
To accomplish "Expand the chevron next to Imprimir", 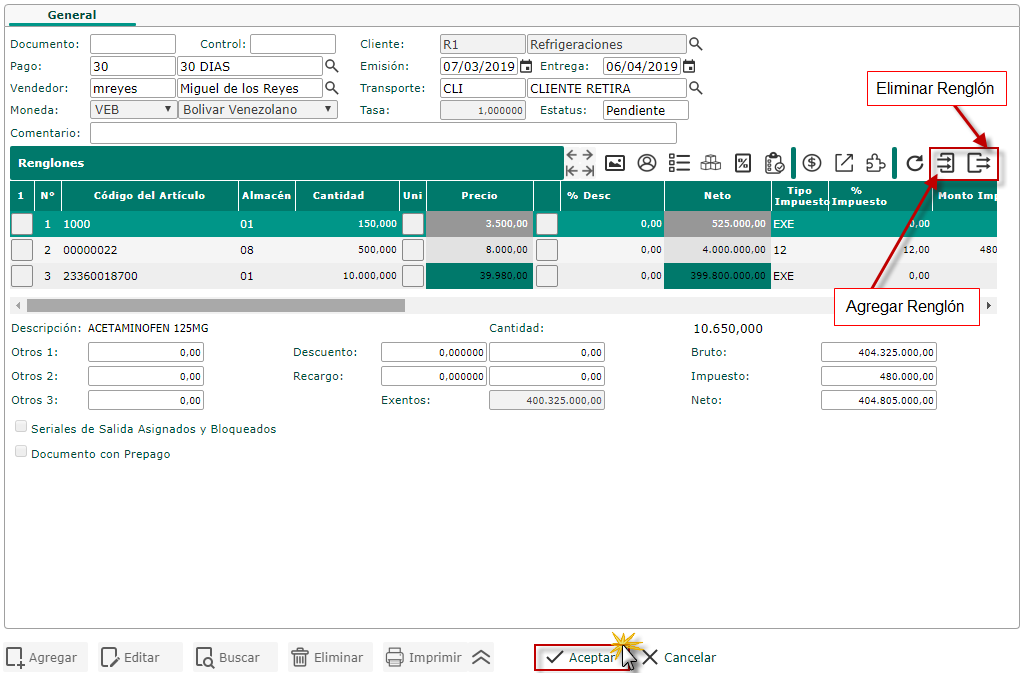I will pos(481,657).
